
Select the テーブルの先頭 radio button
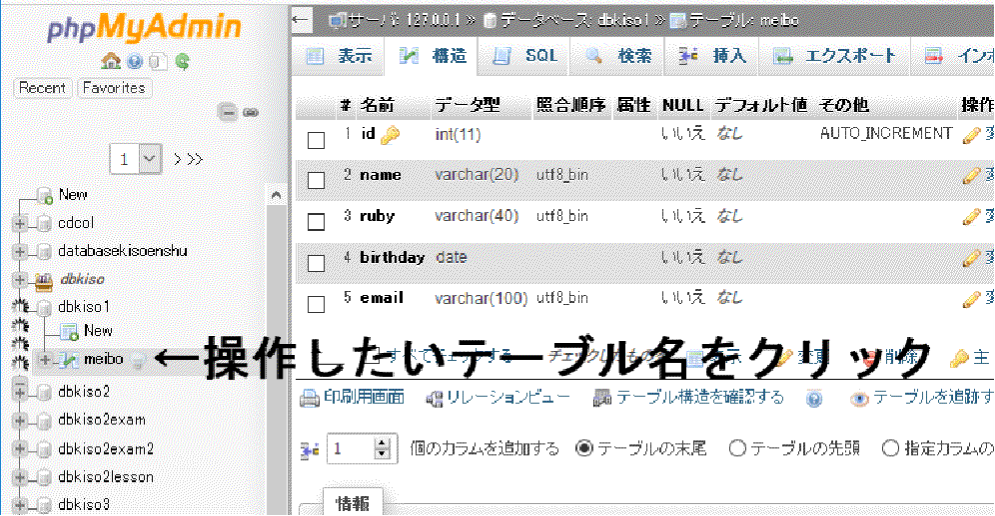click(738, 449)
